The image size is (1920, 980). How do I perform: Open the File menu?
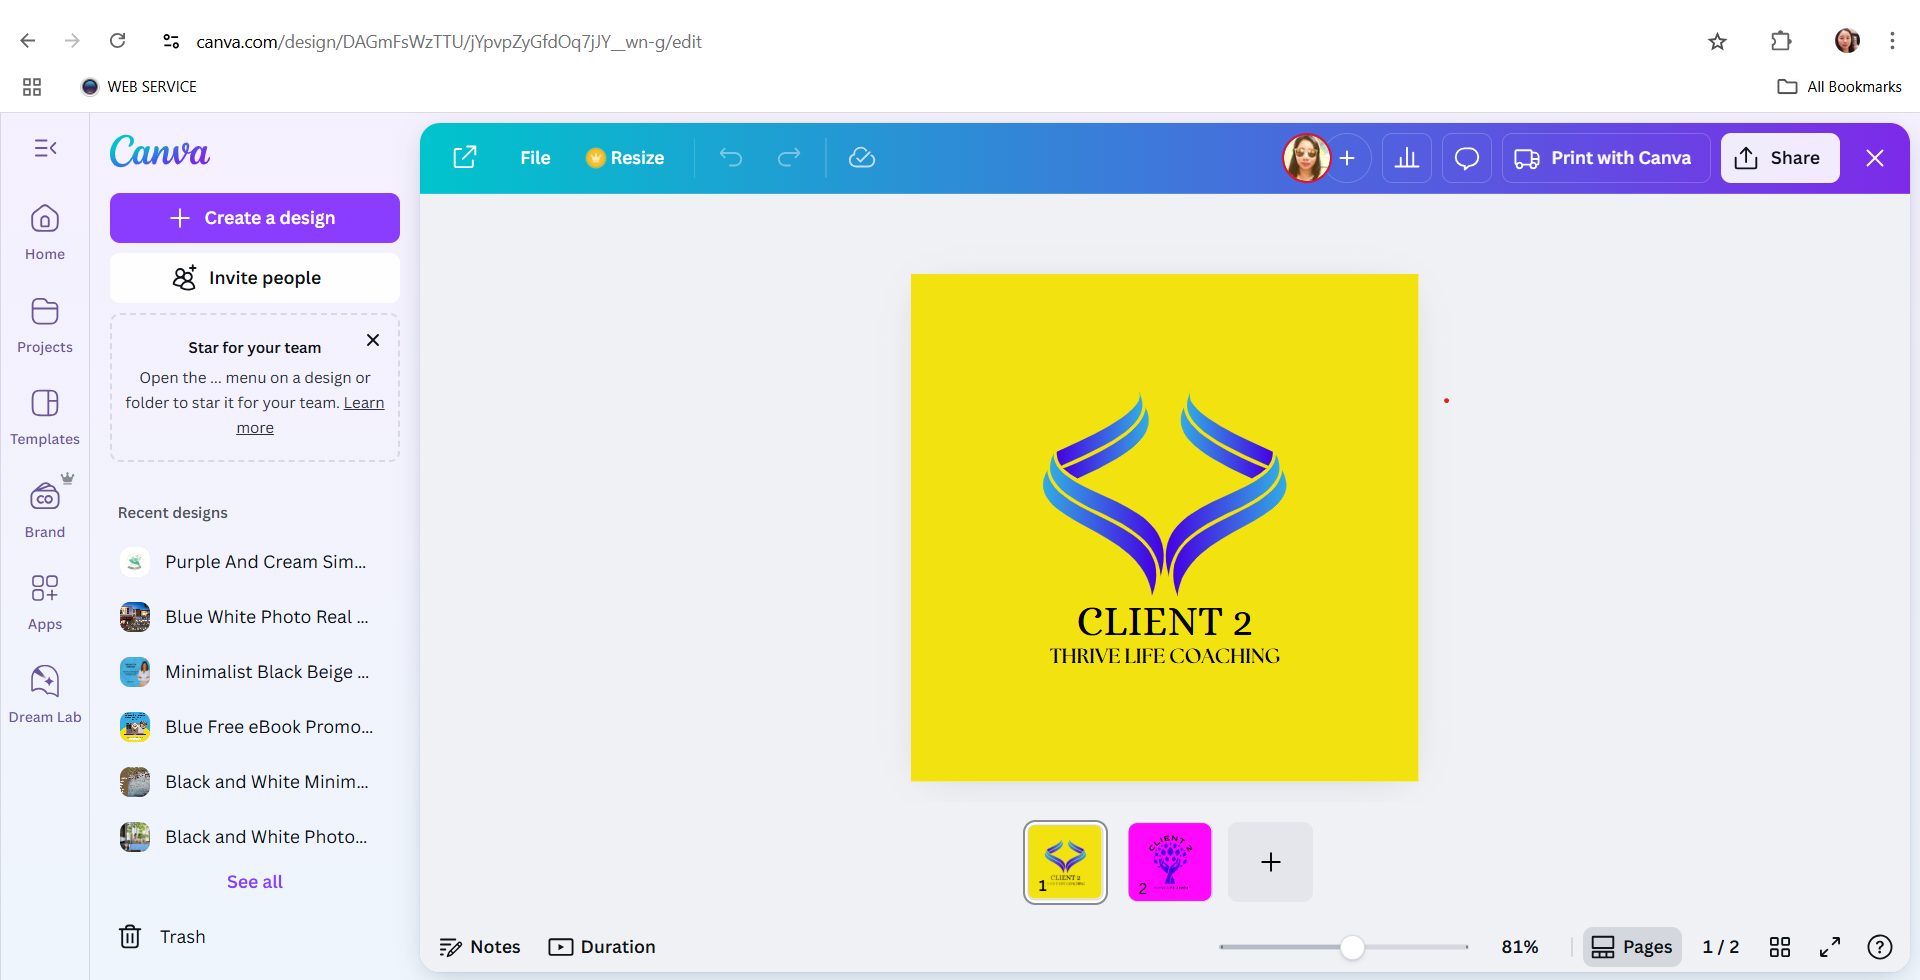pyautogui.click(x=535, y=158)
